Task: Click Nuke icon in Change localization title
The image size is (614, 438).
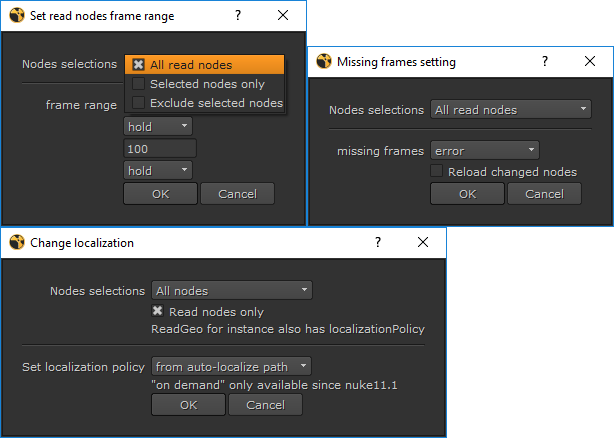Action: [16, 242]
